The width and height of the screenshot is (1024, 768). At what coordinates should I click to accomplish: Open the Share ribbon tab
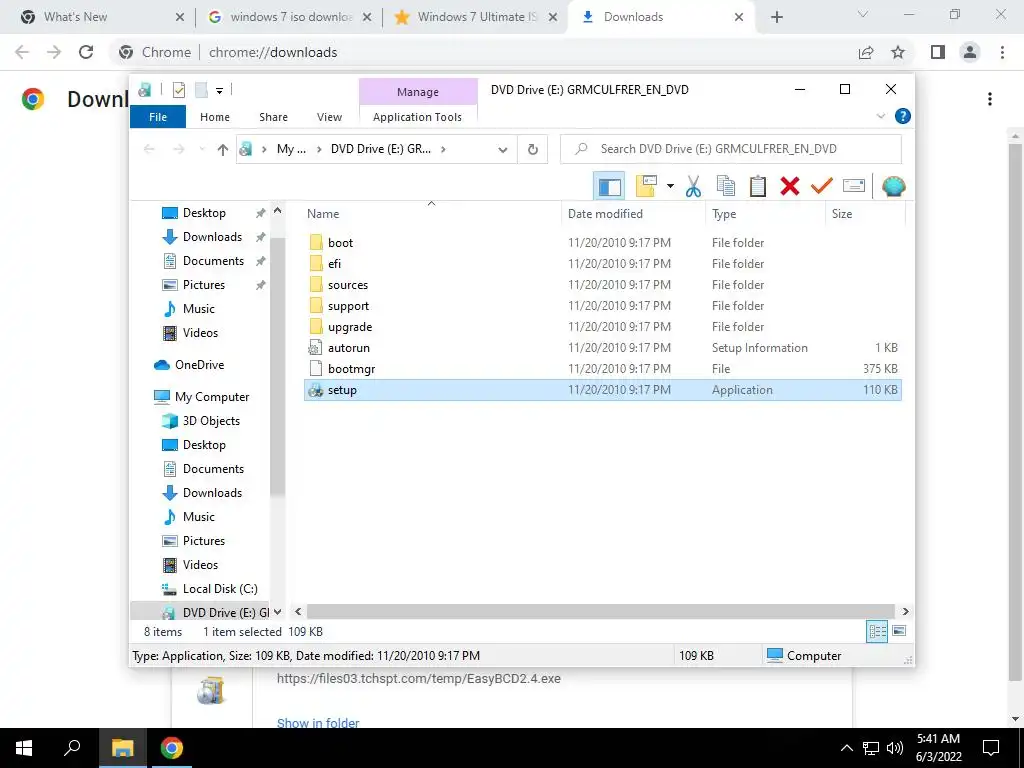[273, 117]
